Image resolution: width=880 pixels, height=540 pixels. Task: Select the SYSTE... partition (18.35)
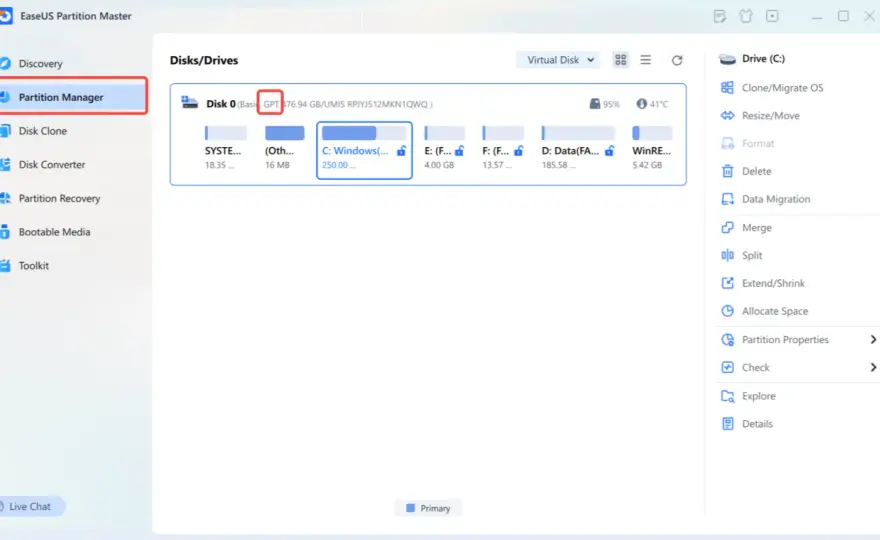[x=224, y=148]
